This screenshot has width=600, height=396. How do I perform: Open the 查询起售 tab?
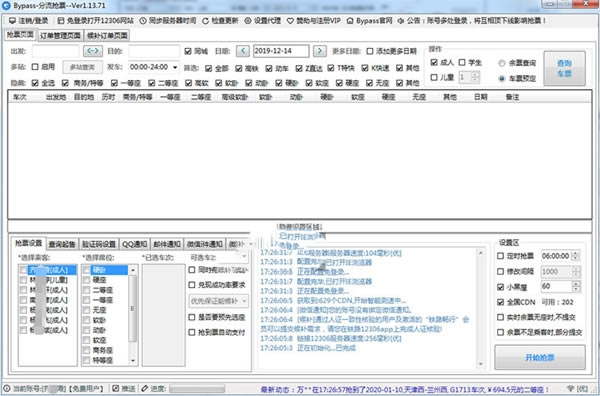pos(62,244)
